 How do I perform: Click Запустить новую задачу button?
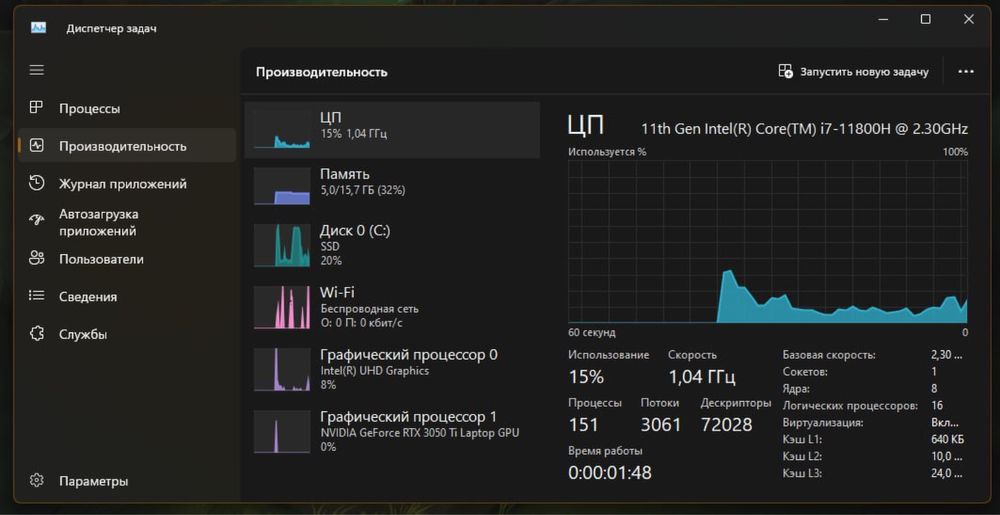point(854,72)
